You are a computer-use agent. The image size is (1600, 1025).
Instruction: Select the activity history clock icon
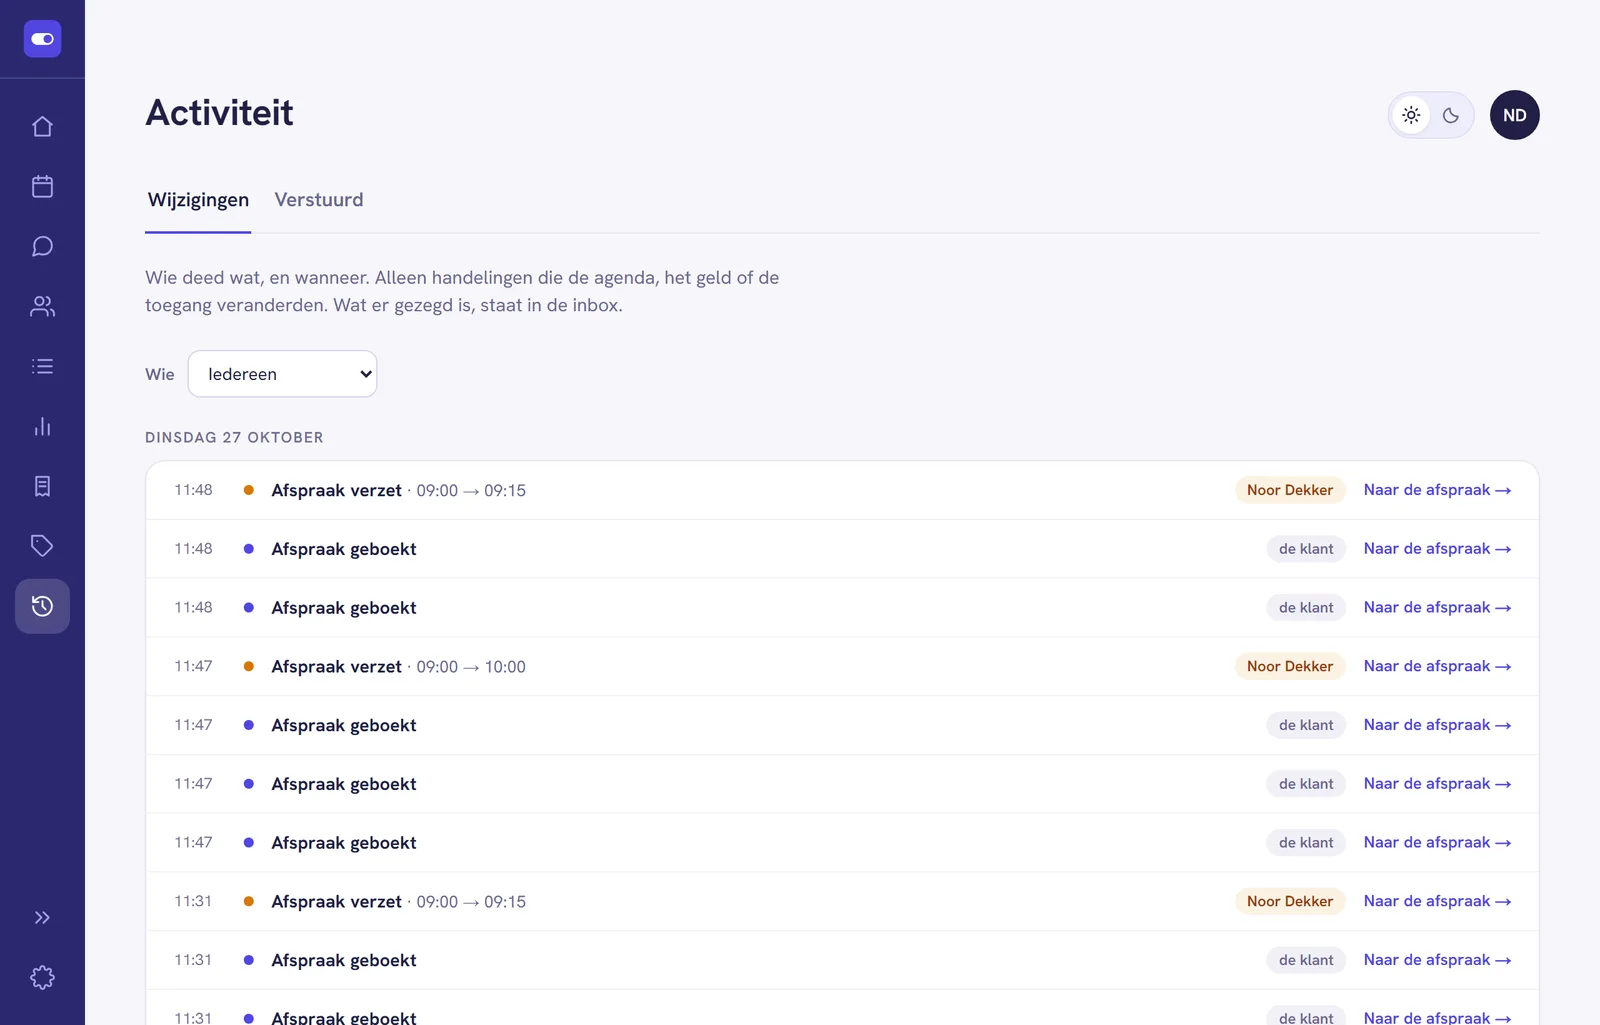42,606
